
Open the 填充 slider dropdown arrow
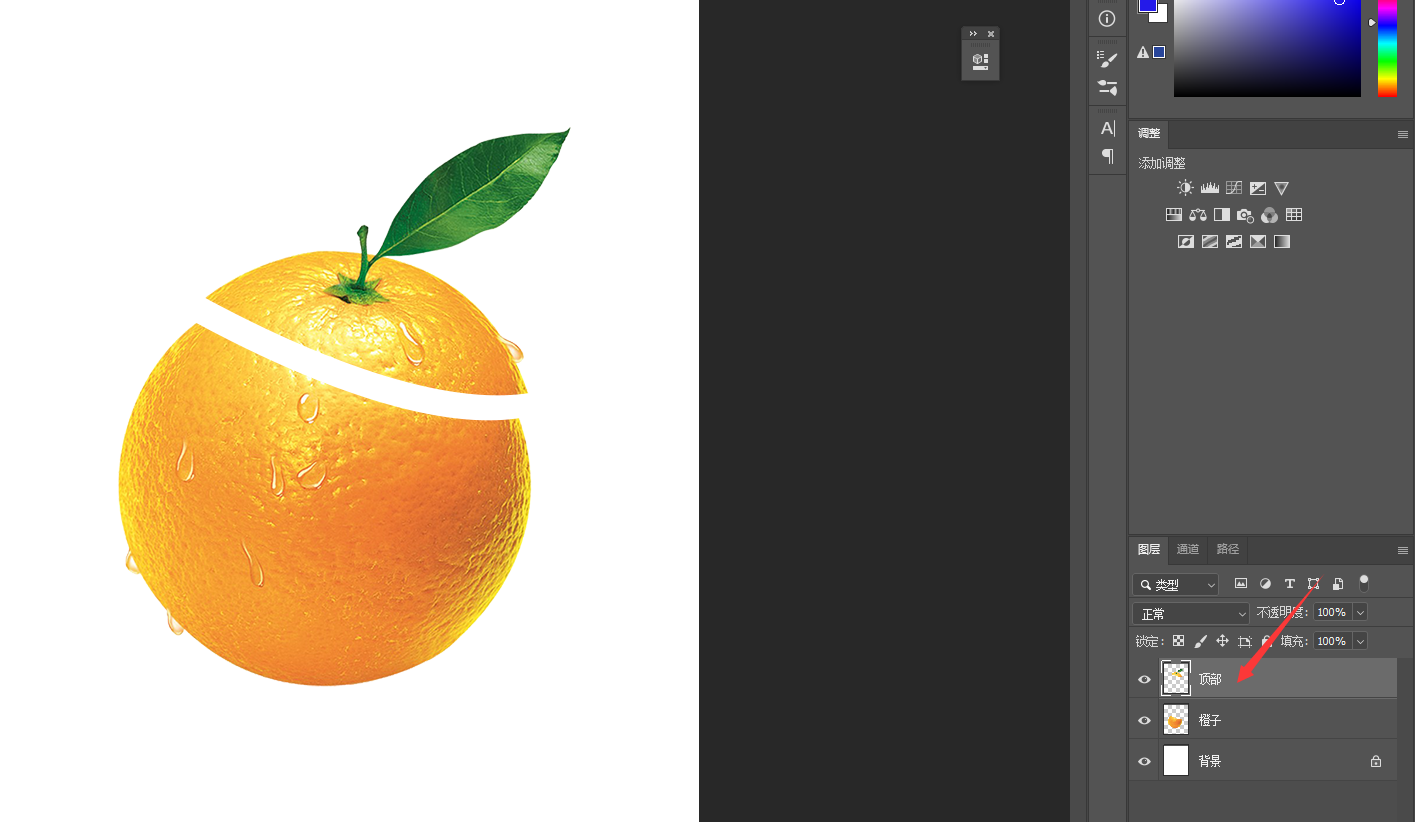coord(1360,641)
